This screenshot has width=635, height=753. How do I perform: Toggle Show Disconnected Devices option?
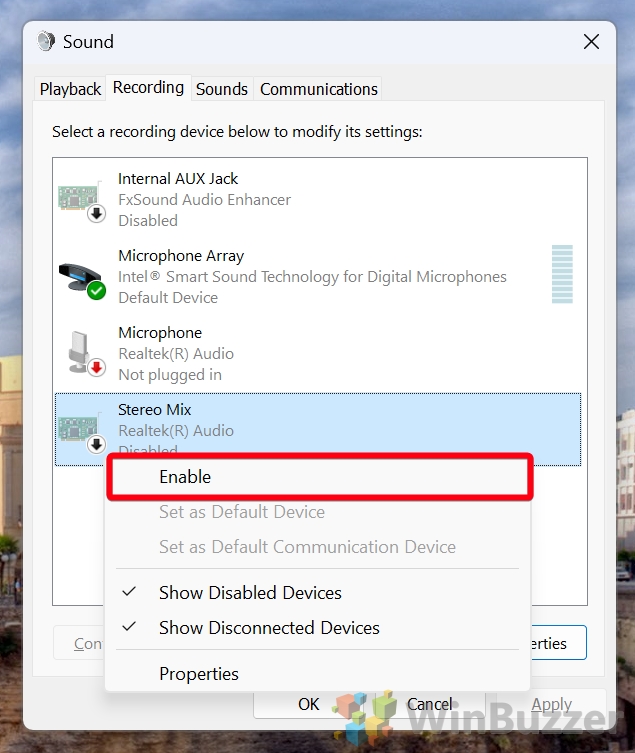click(269, 628)
